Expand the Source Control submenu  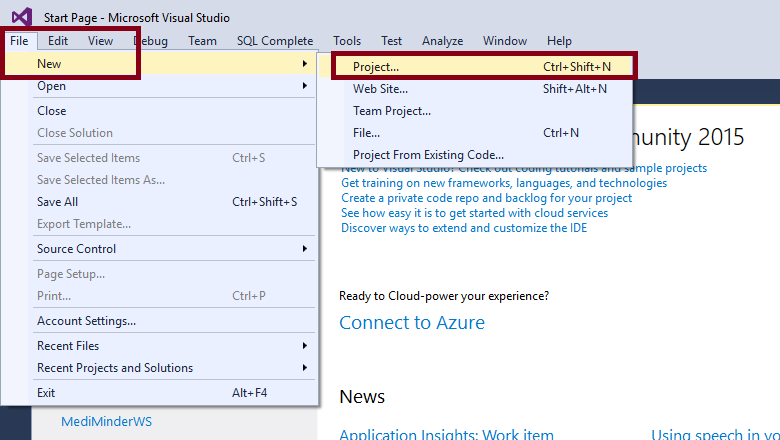76,249
